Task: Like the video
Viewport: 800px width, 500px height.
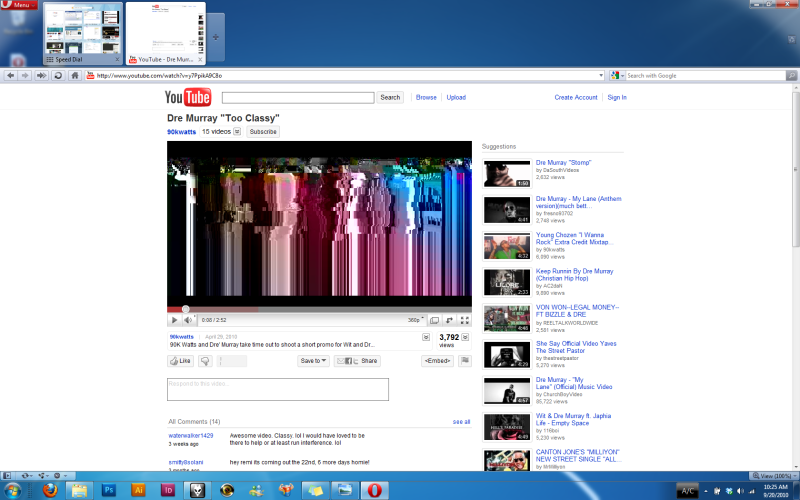Action: click(x=181, y=361)
